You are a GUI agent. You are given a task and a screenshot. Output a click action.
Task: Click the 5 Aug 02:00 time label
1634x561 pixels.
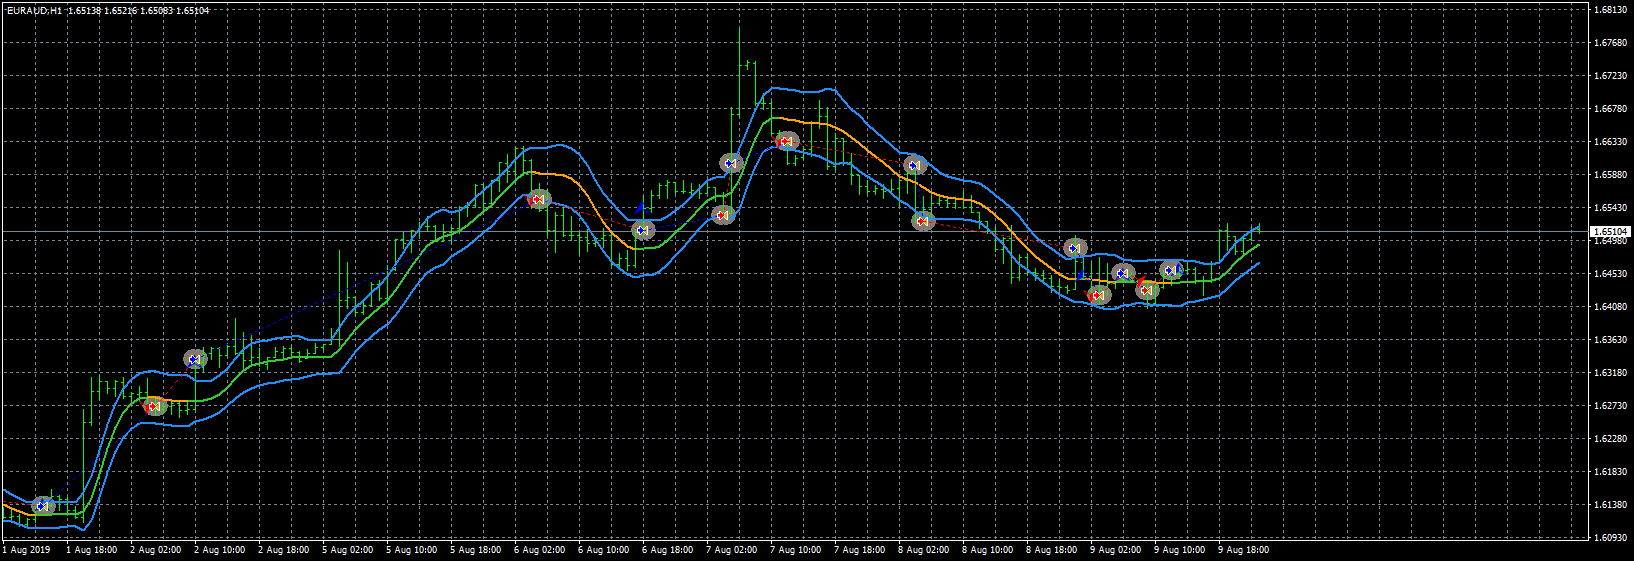(347, 549)
